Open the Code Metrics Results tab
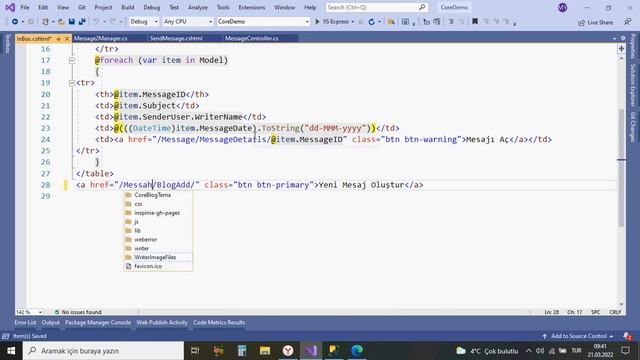The image size is (640, 360). click(219, 322)
